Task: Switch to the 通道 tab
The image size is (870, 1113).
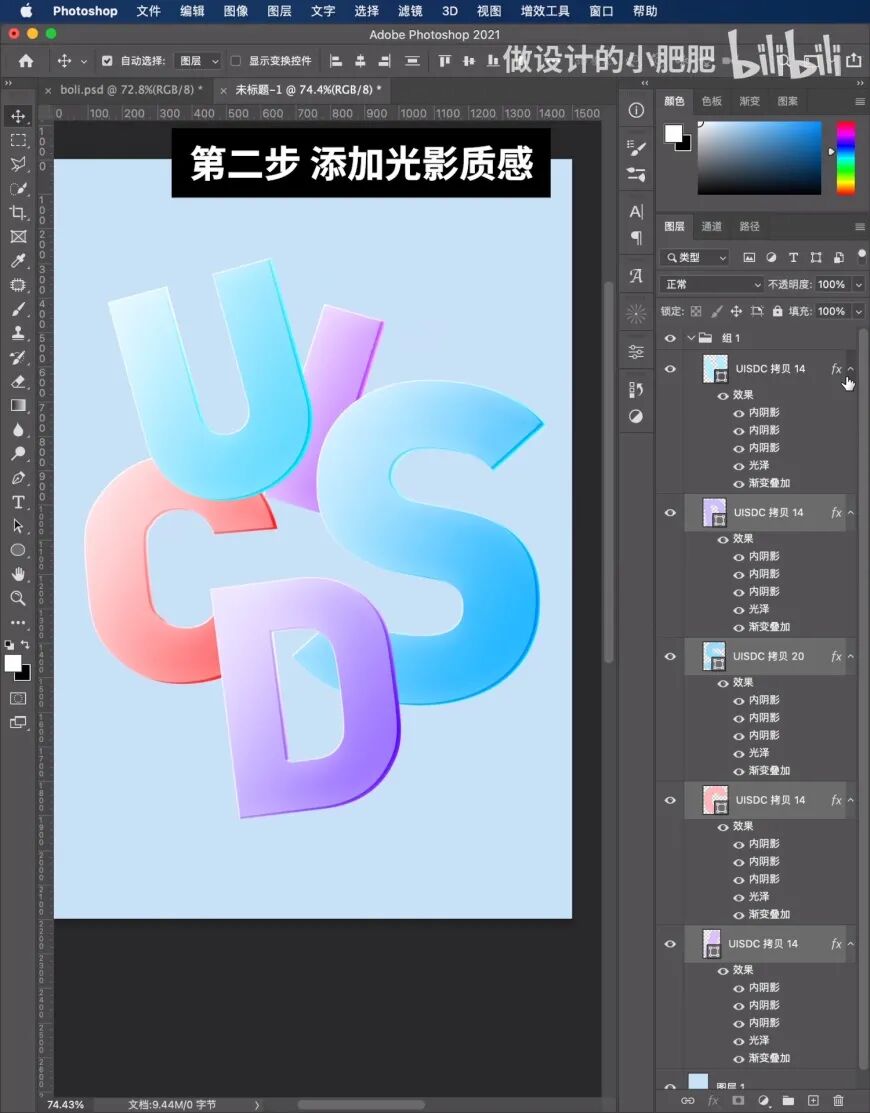Action: point(711,226)
